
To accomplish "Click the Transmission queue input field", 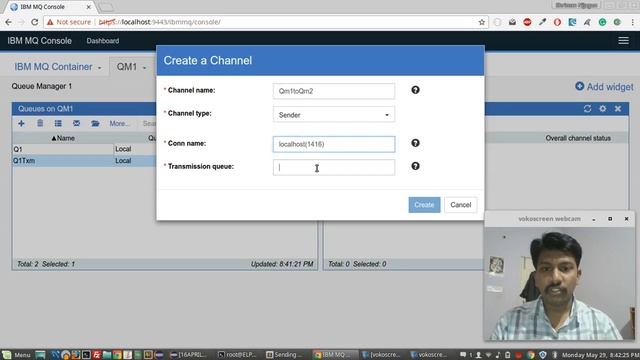I will [x=333, y=167].
